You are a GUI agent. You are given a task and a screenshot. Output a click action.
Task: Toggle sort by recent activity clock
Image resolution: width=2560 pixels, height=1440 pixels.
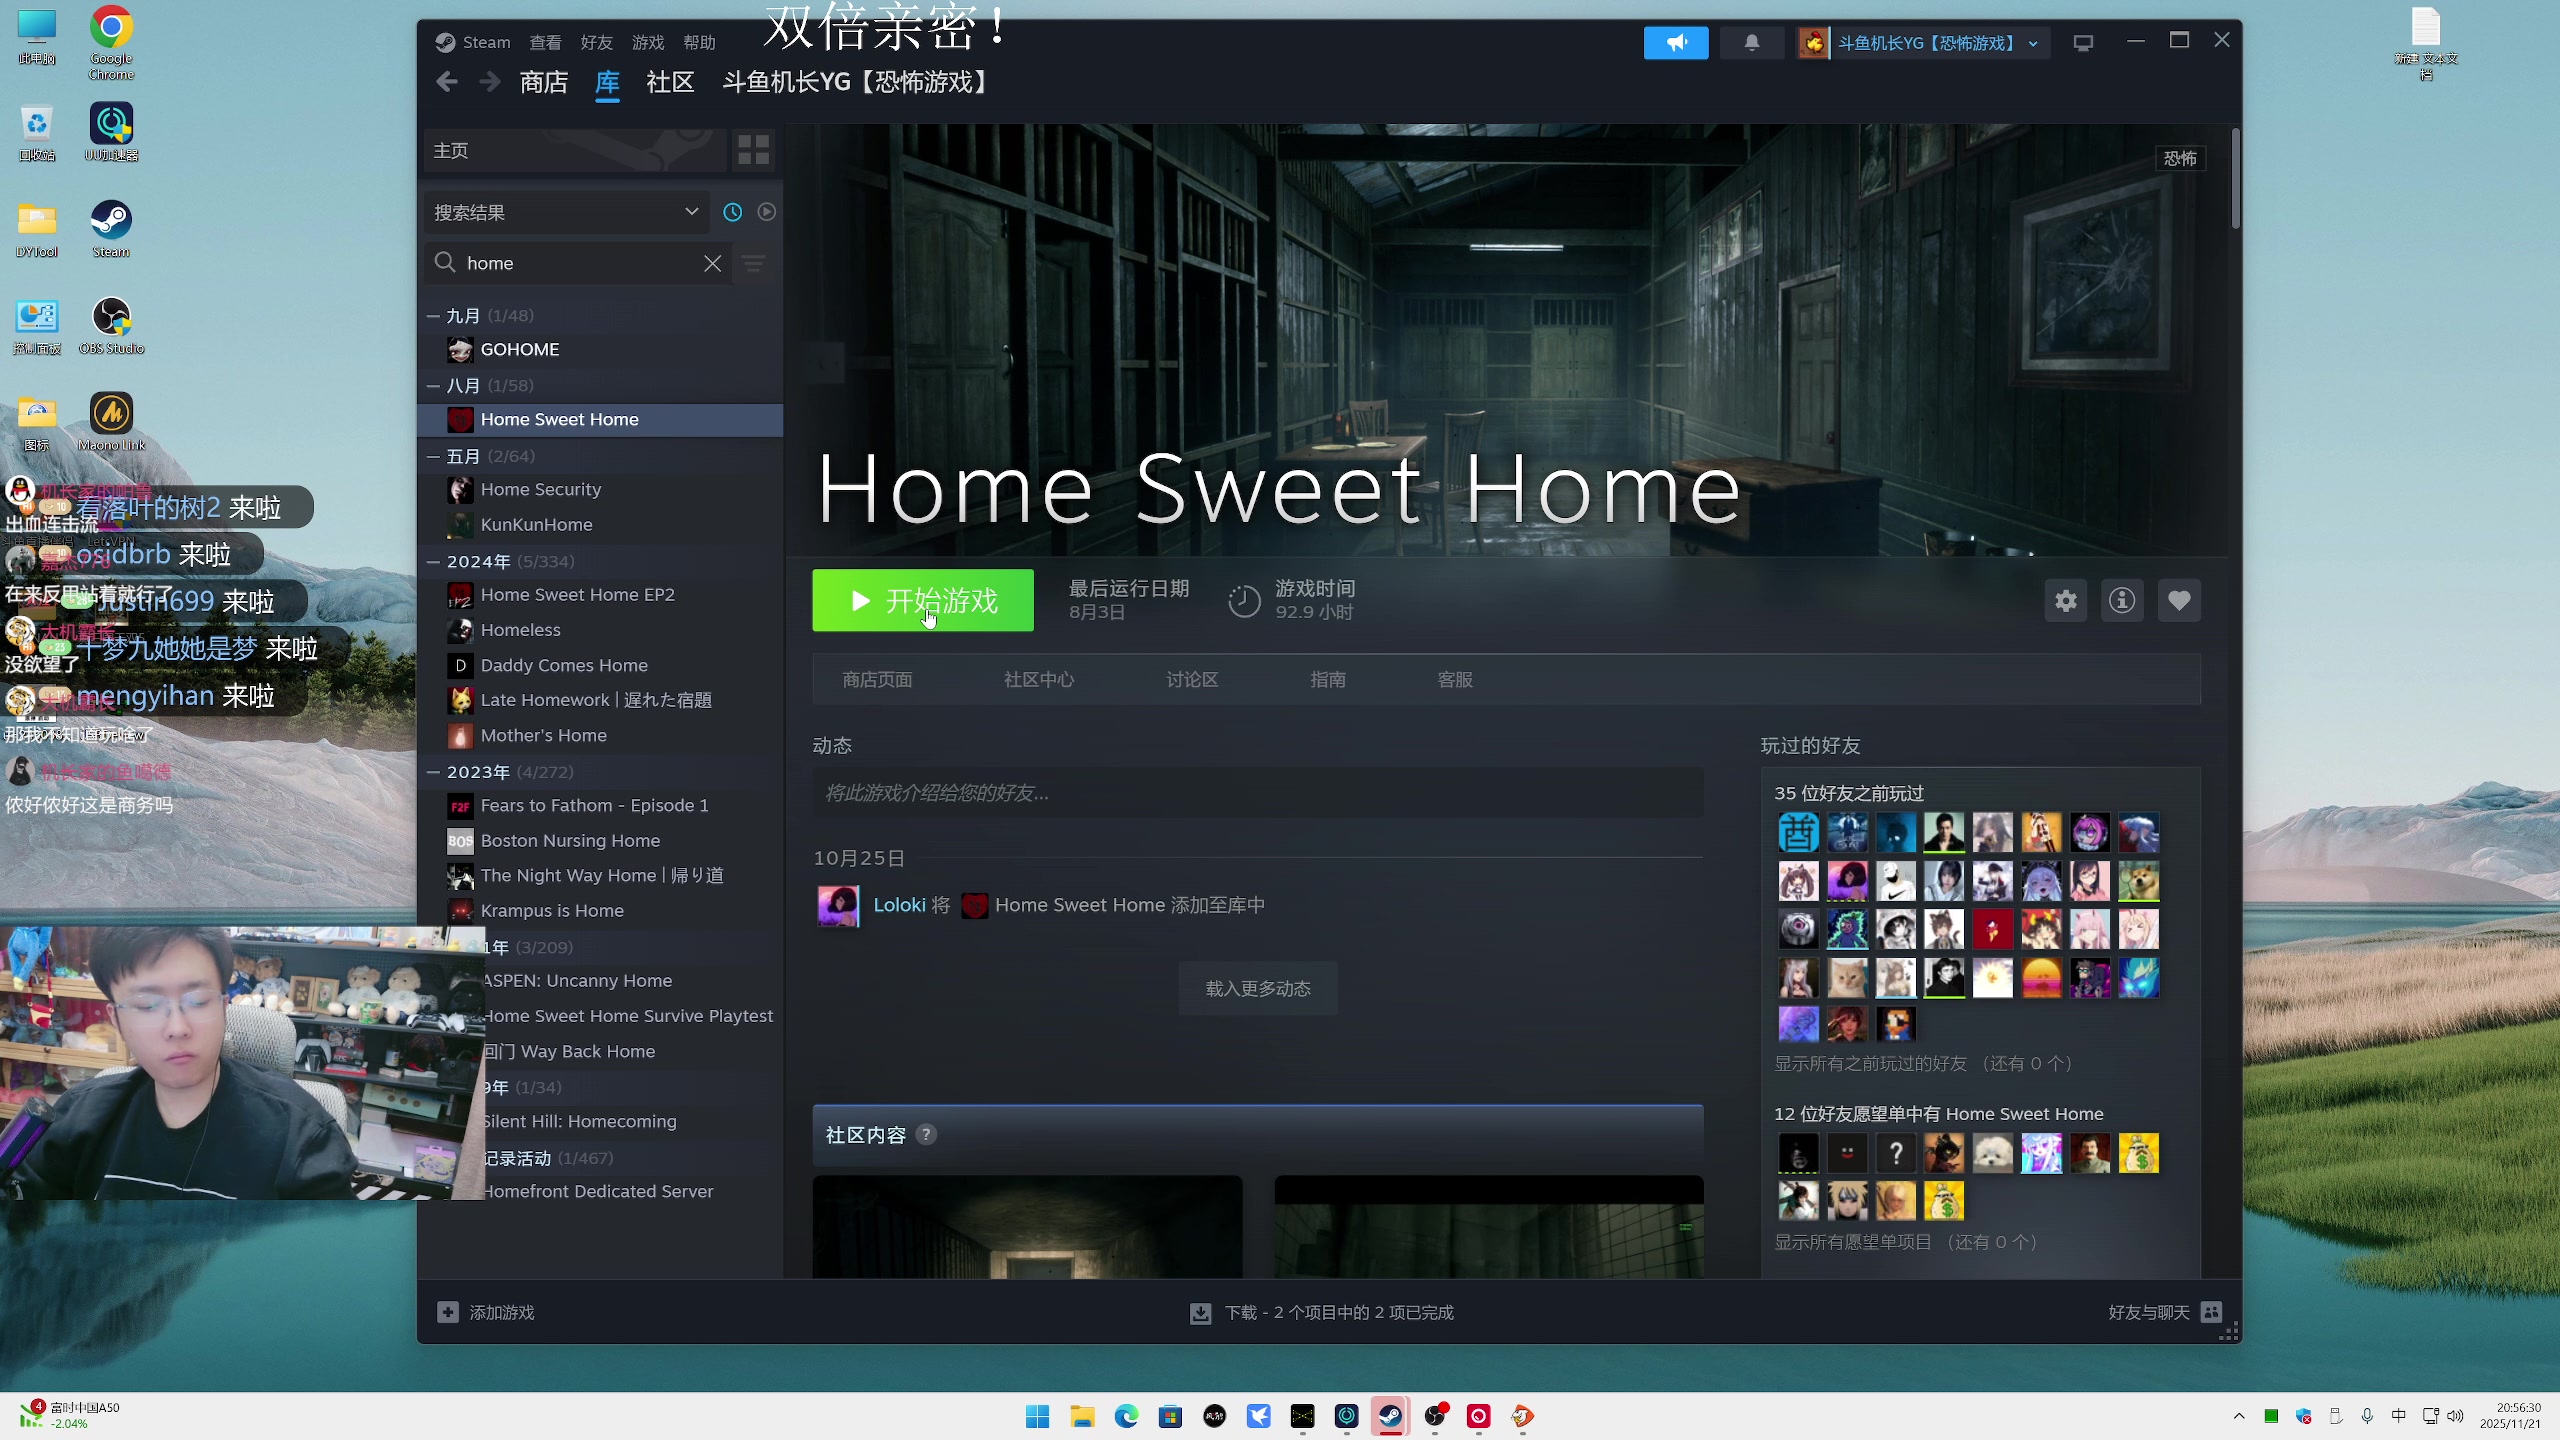pyautogui.click(x=733, y=212)
